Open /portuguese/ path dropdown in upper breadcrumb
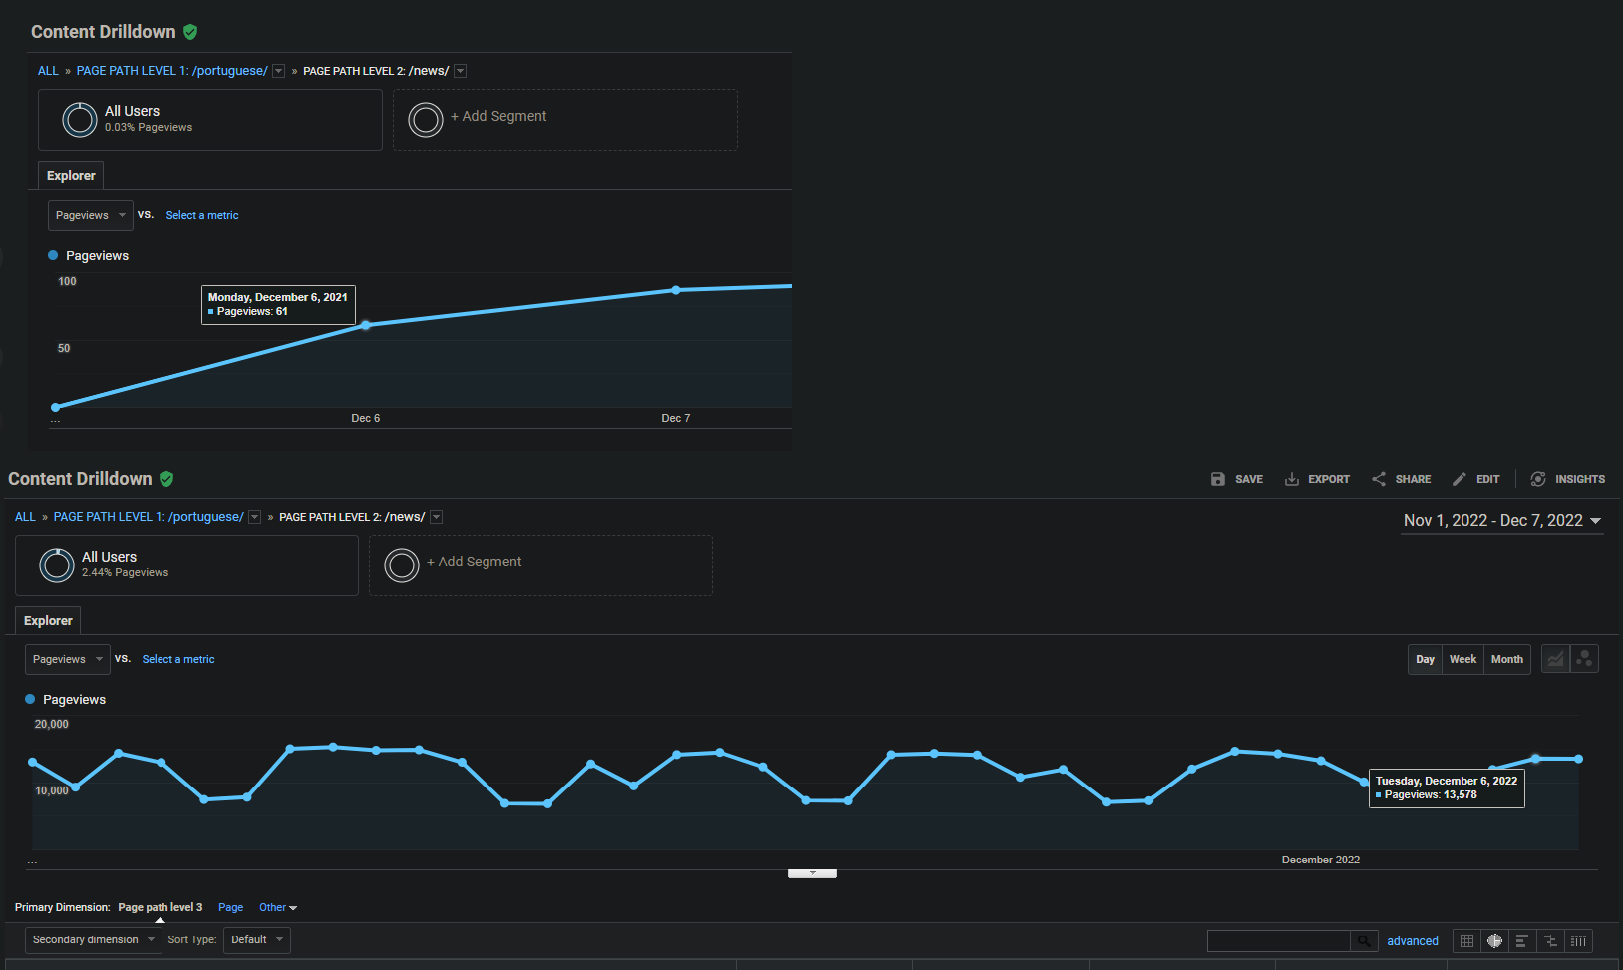This screenshot has width=1623, height=970. pos(279,71)
